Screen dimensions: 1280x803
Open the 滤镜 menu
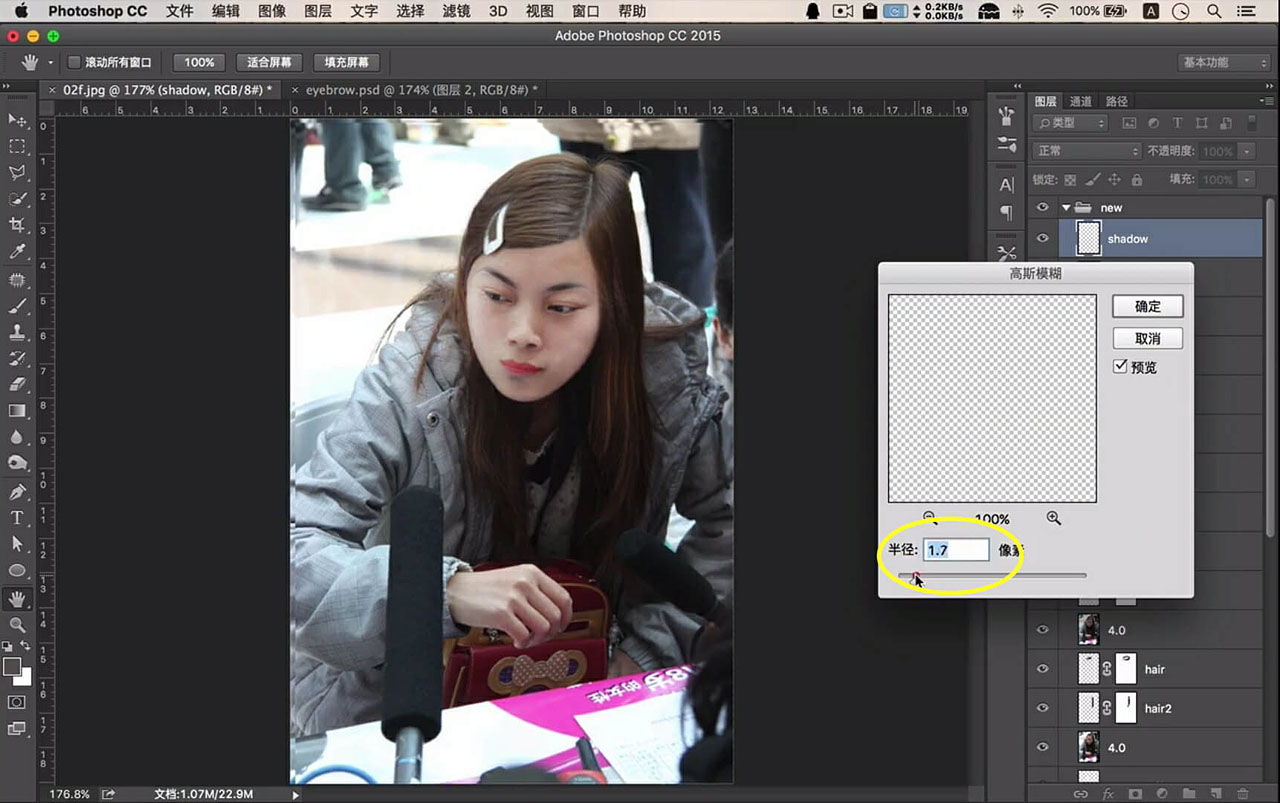point(456,11)
